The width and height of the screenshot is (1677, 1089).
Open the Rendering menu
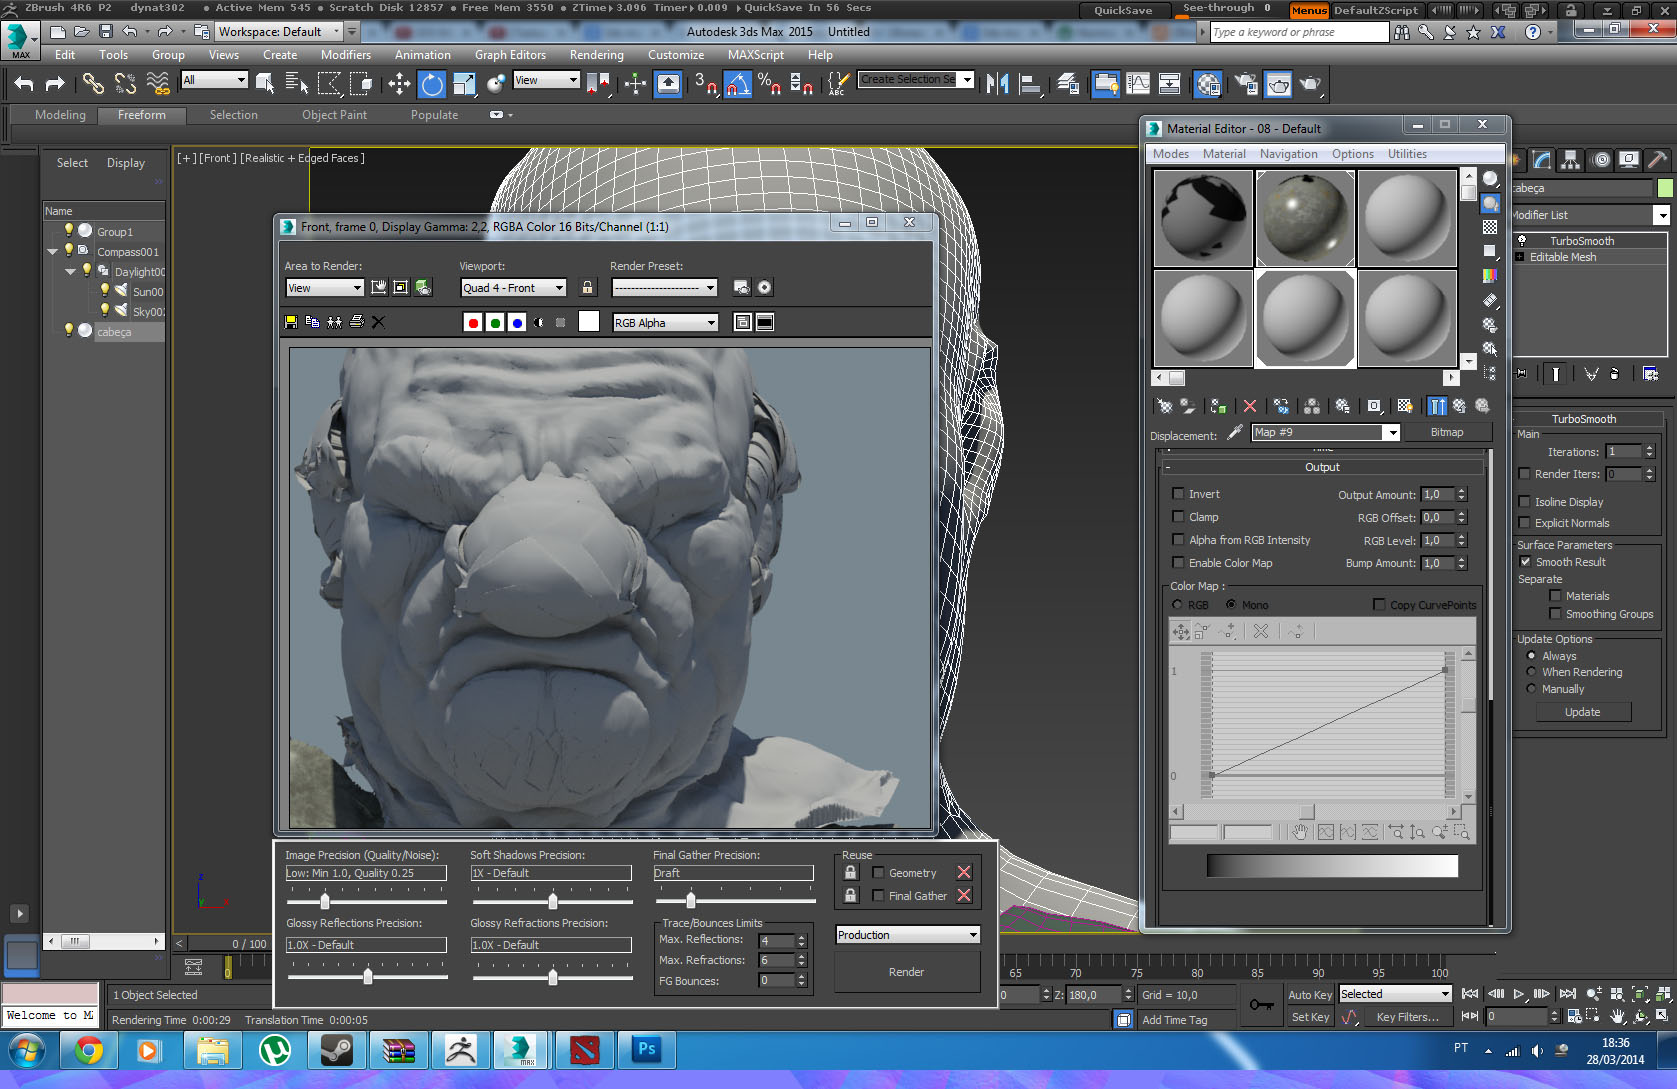pyautogui.click(x=596, y=55)
